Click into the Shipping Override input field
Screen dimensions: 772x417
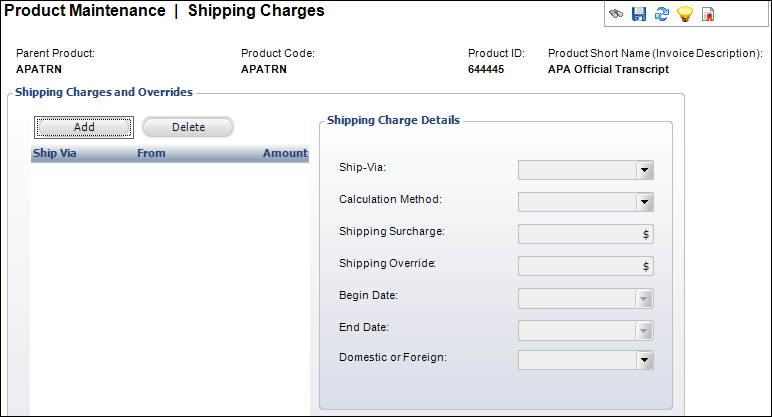tap(585, 266)
